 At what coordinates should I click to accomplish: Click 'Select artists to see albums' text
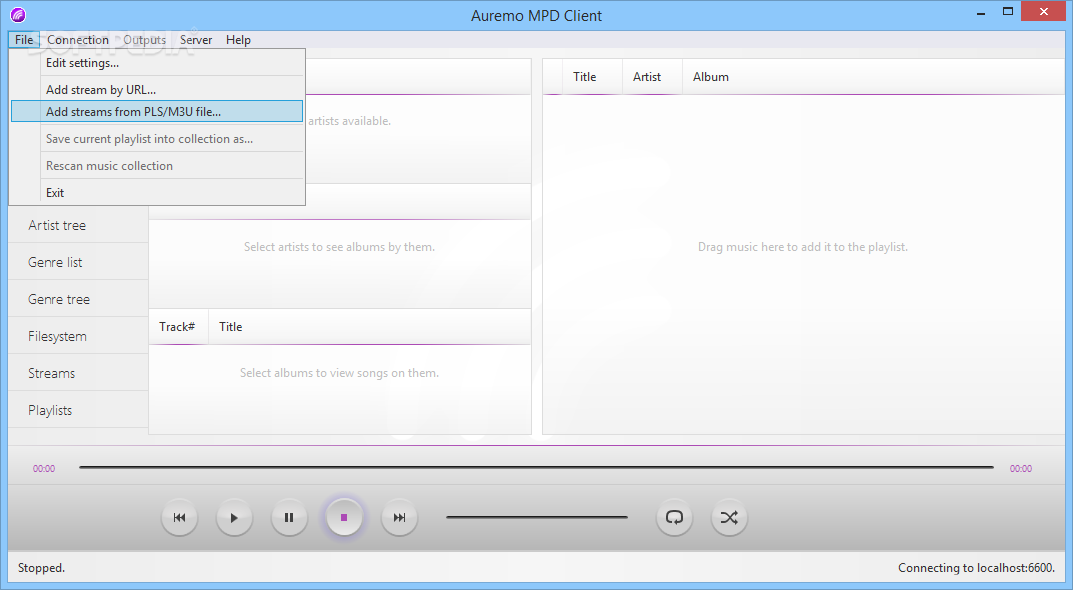tap(339, 246)
